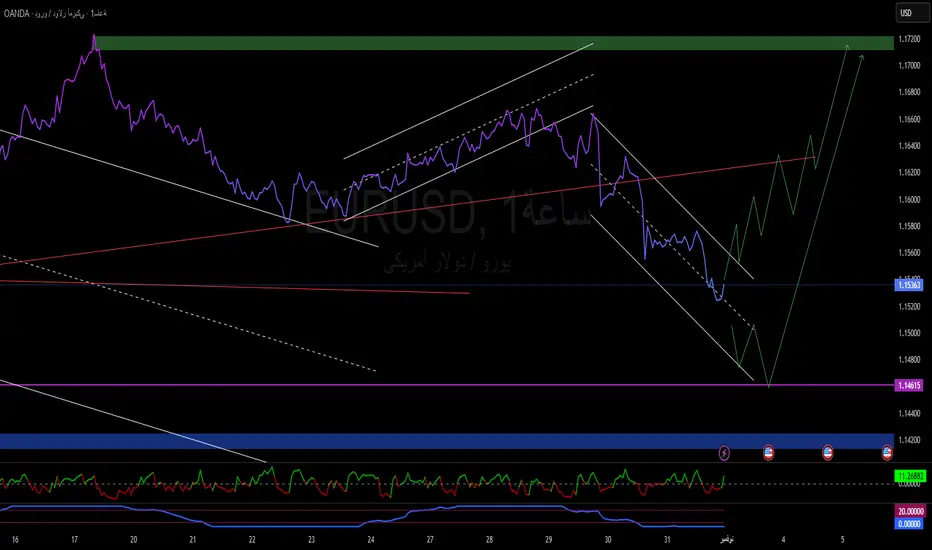Click the 1.17200 price axis label
The image size is (932, 550).
(909, 39)
